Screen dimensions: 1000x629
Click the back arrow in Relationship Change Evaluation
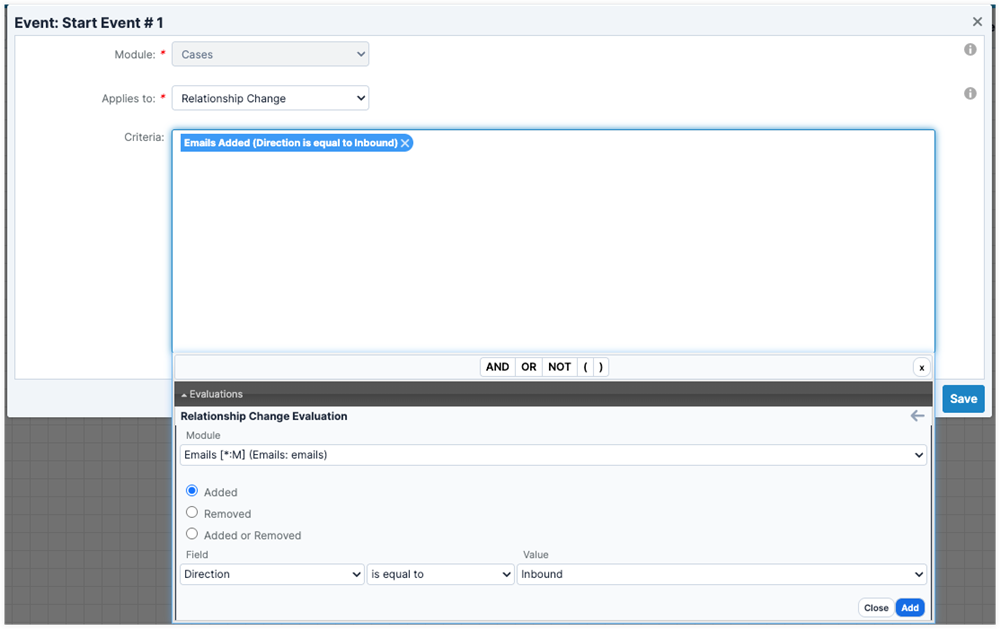[x=917, y=416]
